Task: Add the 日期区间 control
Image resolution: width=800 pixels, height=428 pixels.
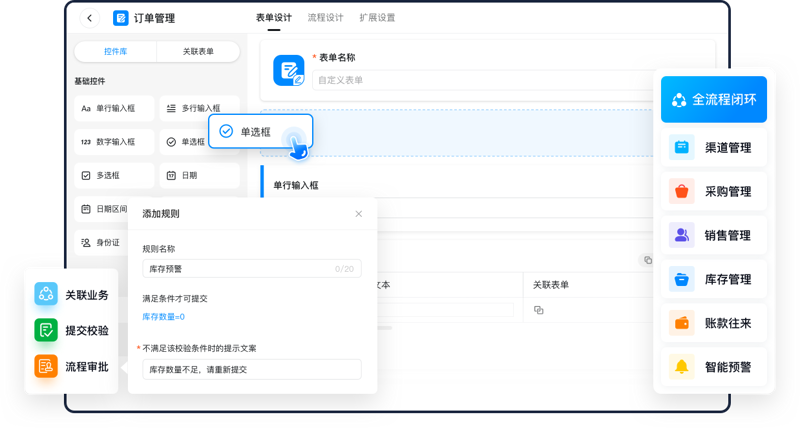Action: (102, 209)
